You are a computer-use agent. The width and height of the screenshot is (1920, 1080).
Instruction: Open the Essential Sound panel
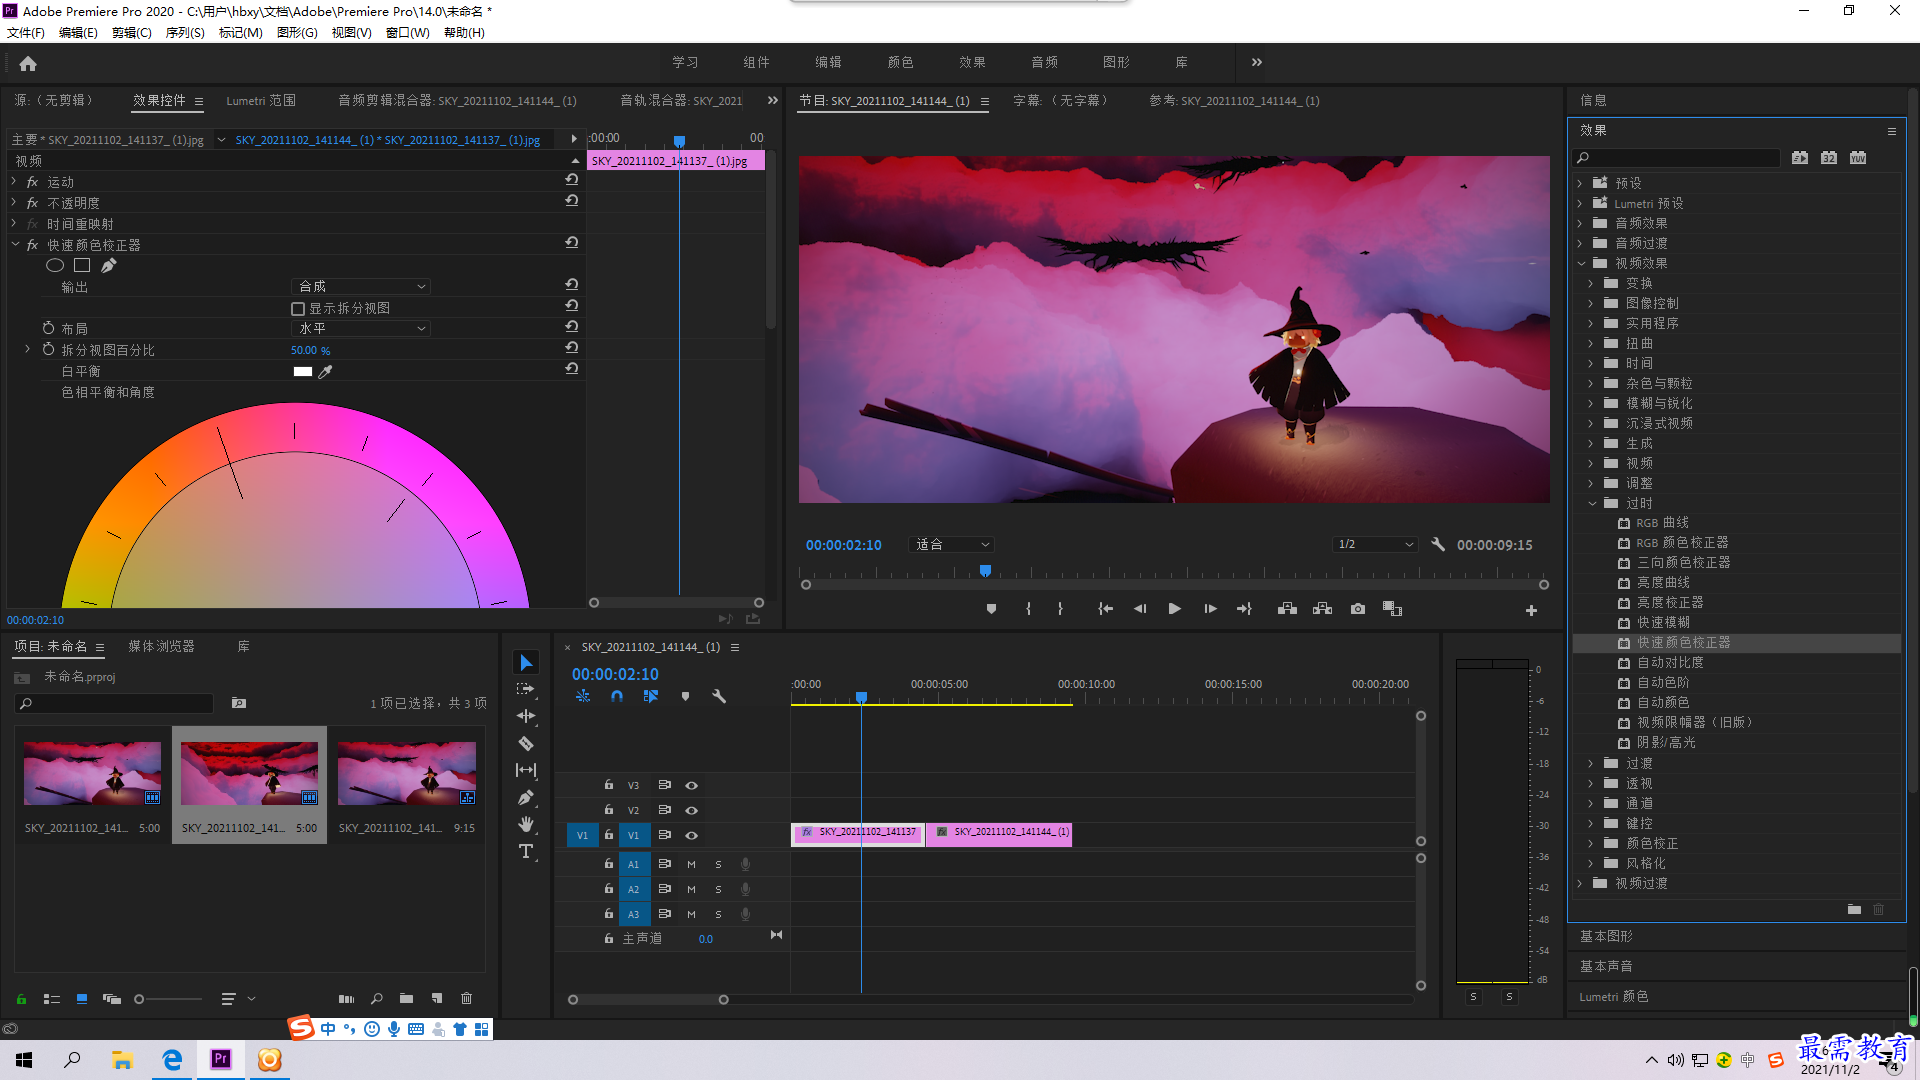click(1606, 966)
